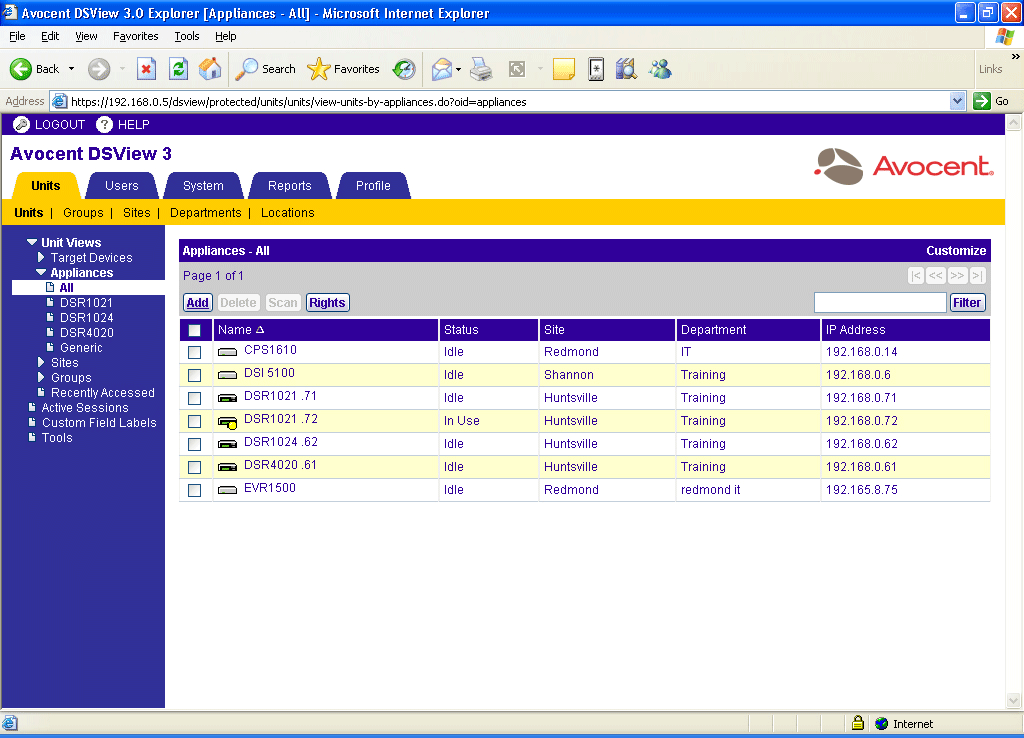Check the DSR4020 .61 row checkbox

click(195, 468)
